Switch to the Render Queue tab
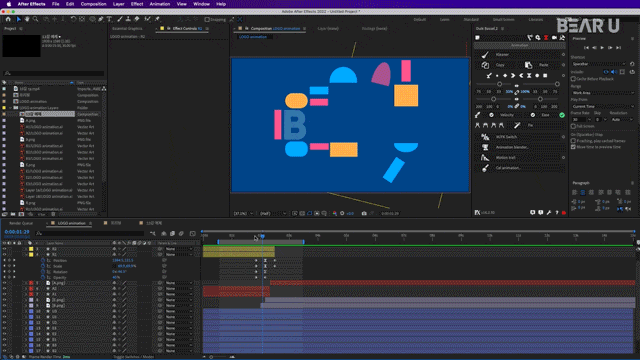 click(x=21, y=223)
